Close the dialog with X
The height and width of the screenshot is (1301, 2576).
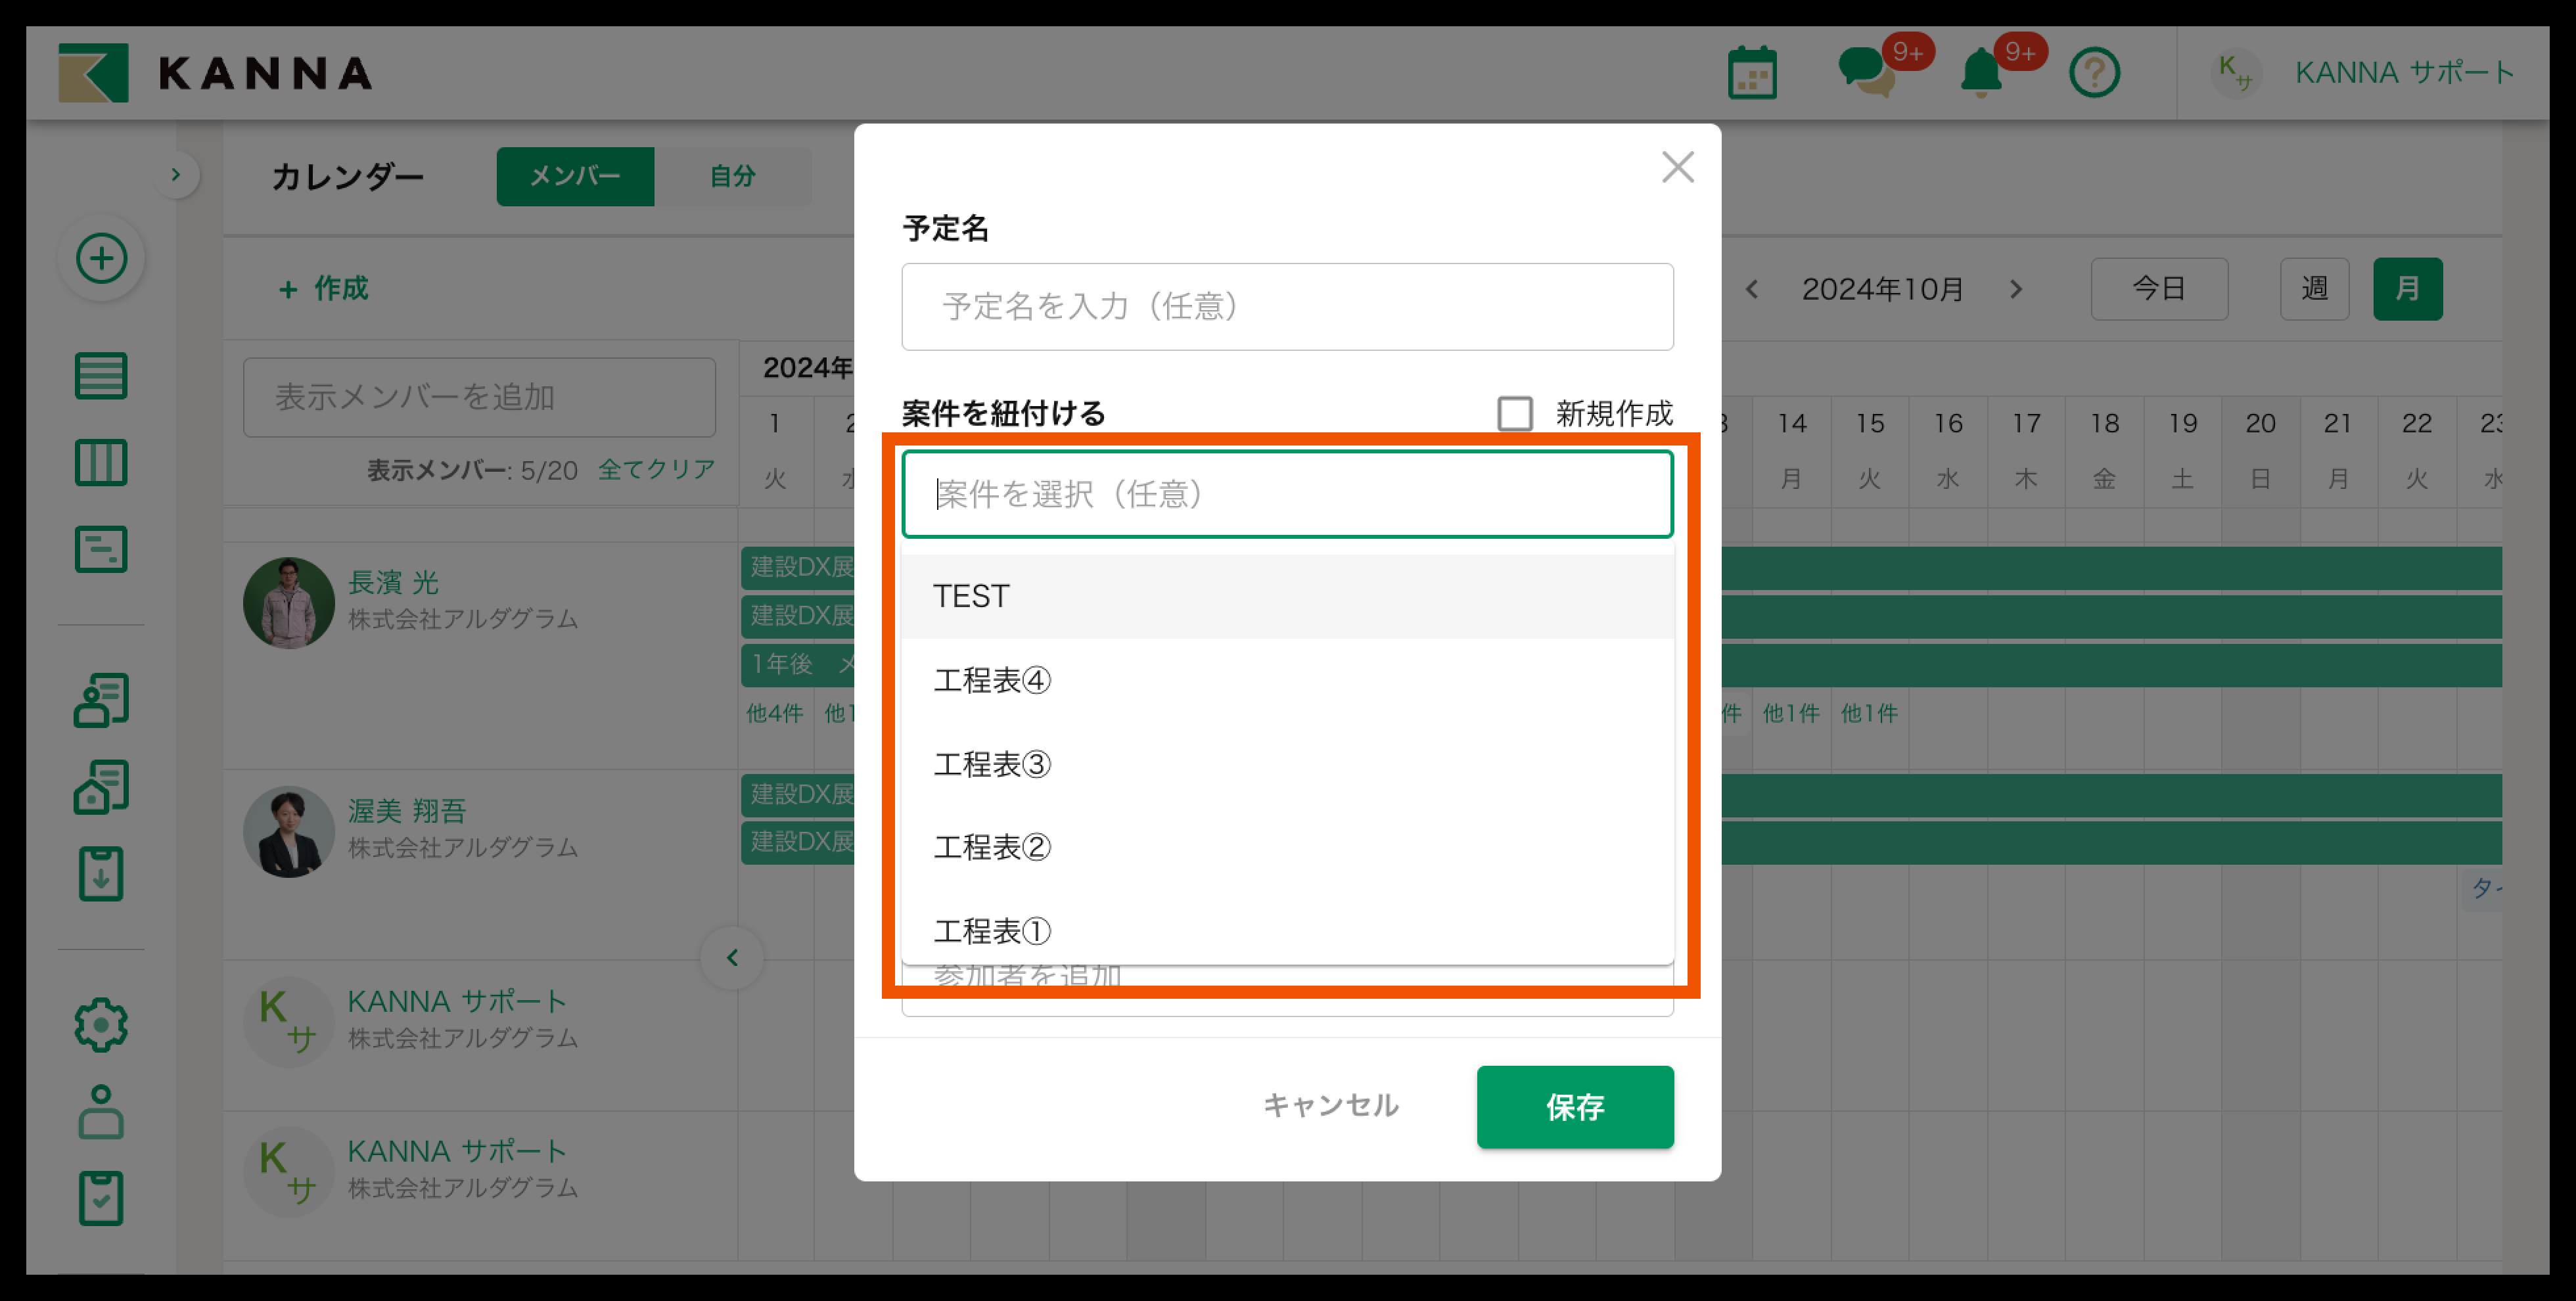coord(1677,167)
